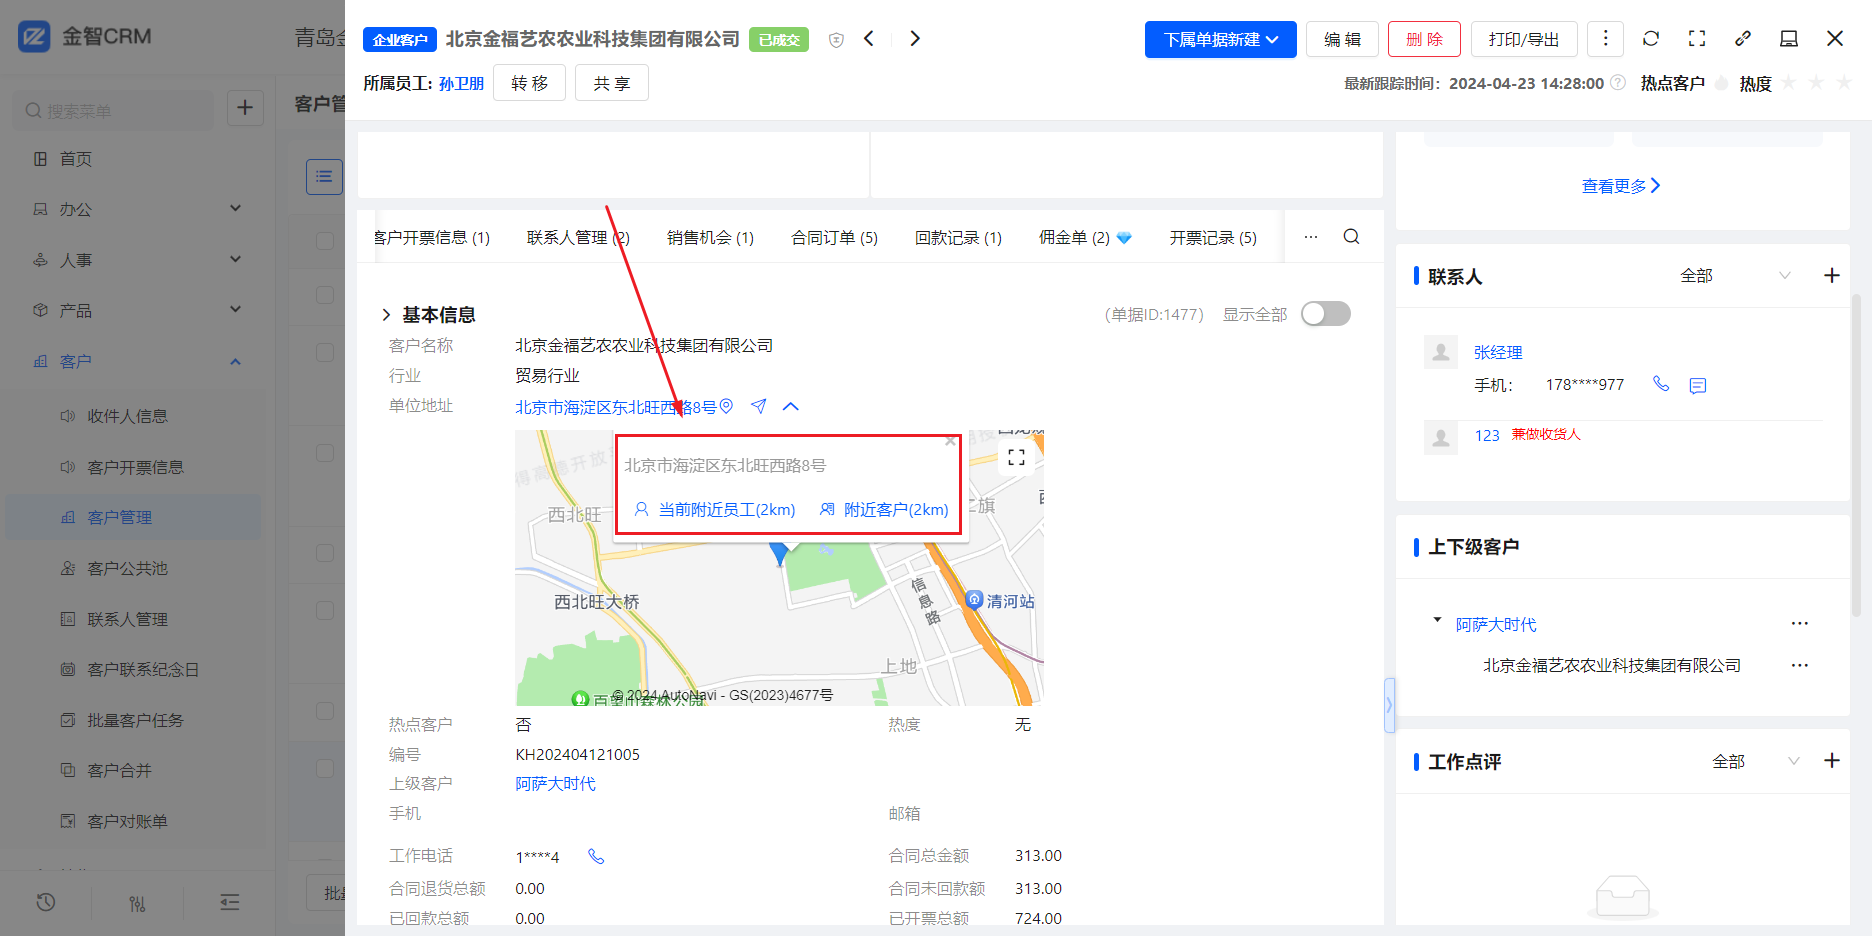Click the shield icon beside 已成交 tag
The image size is (1872, 936).
coord(837,40)
